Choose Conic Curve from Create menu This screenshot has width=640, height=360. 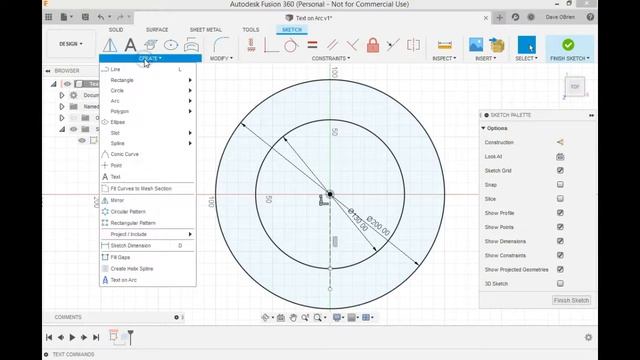[x=148, y=154]
